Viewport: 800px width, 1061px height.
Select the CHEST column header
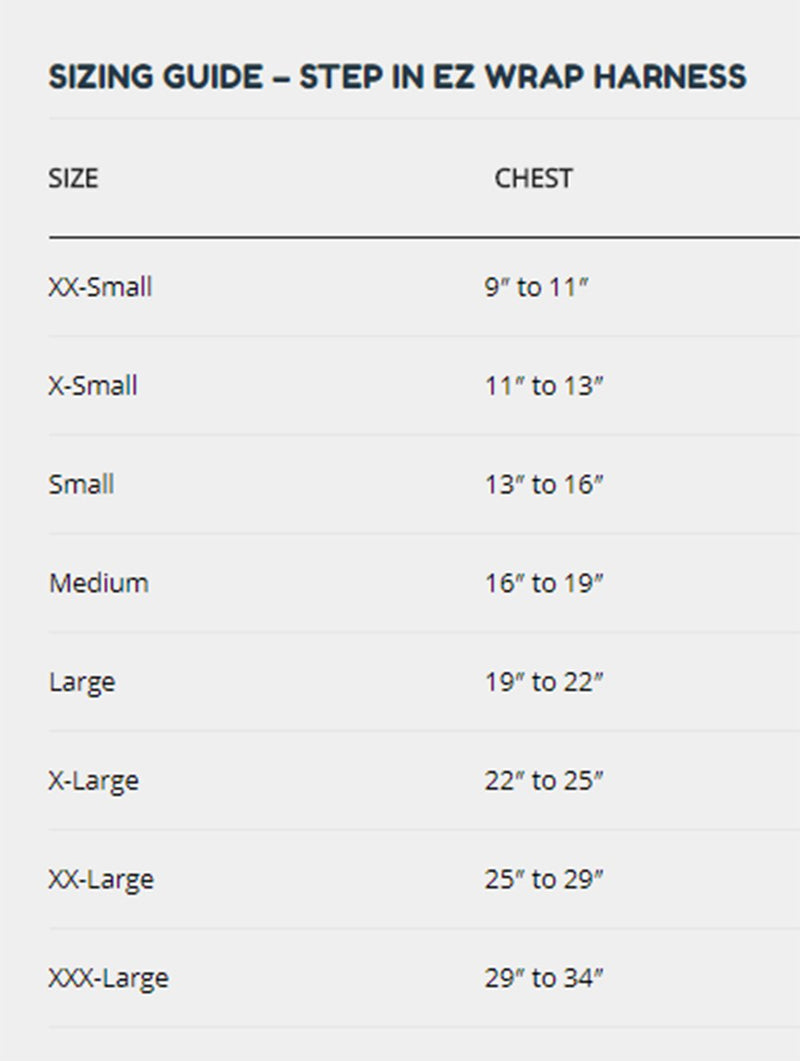pyautogui.click(x=533, y=179)
